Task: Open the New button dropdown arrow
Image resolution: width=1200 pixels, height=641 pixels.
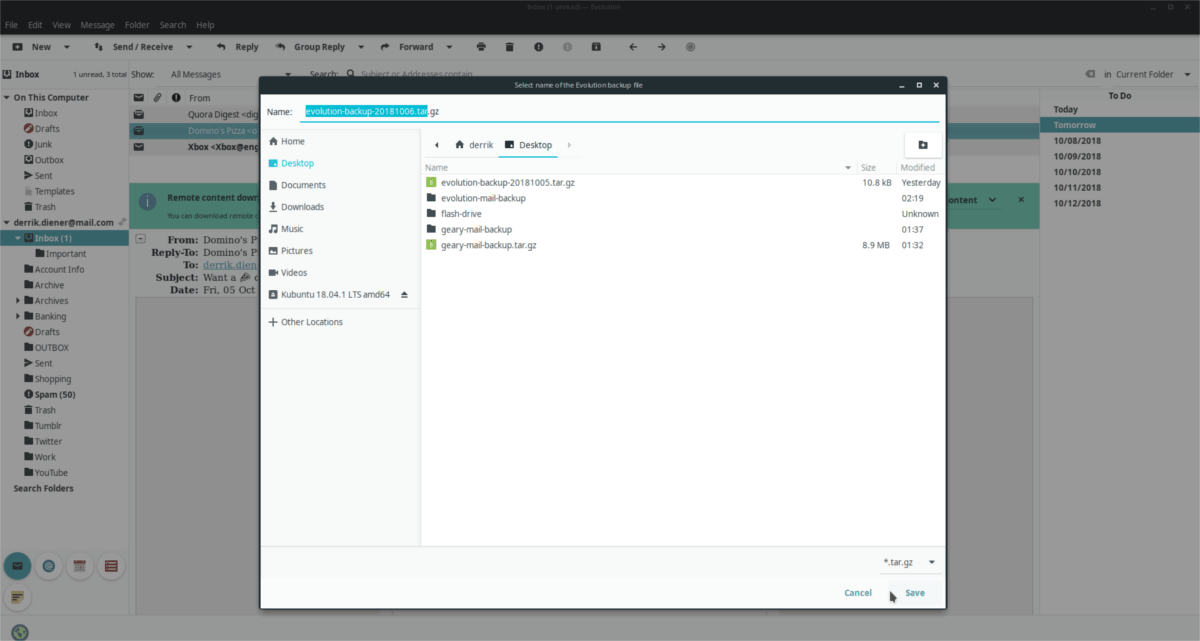Action: (x=66, y=47)
